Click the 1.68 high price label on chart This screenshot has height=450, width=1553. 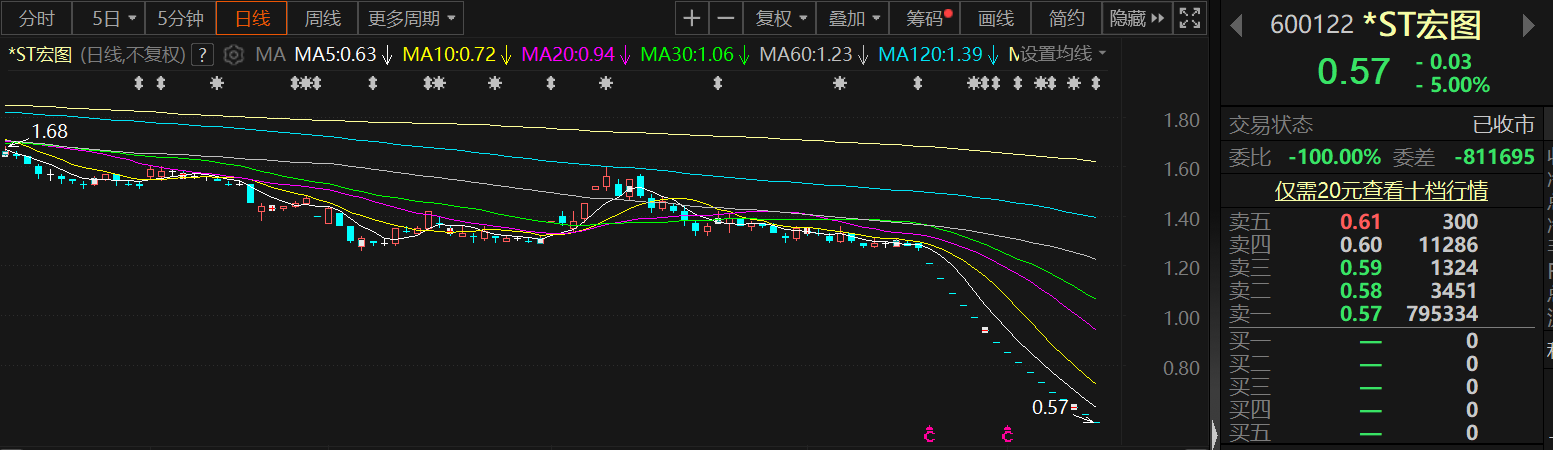[50, 131]
